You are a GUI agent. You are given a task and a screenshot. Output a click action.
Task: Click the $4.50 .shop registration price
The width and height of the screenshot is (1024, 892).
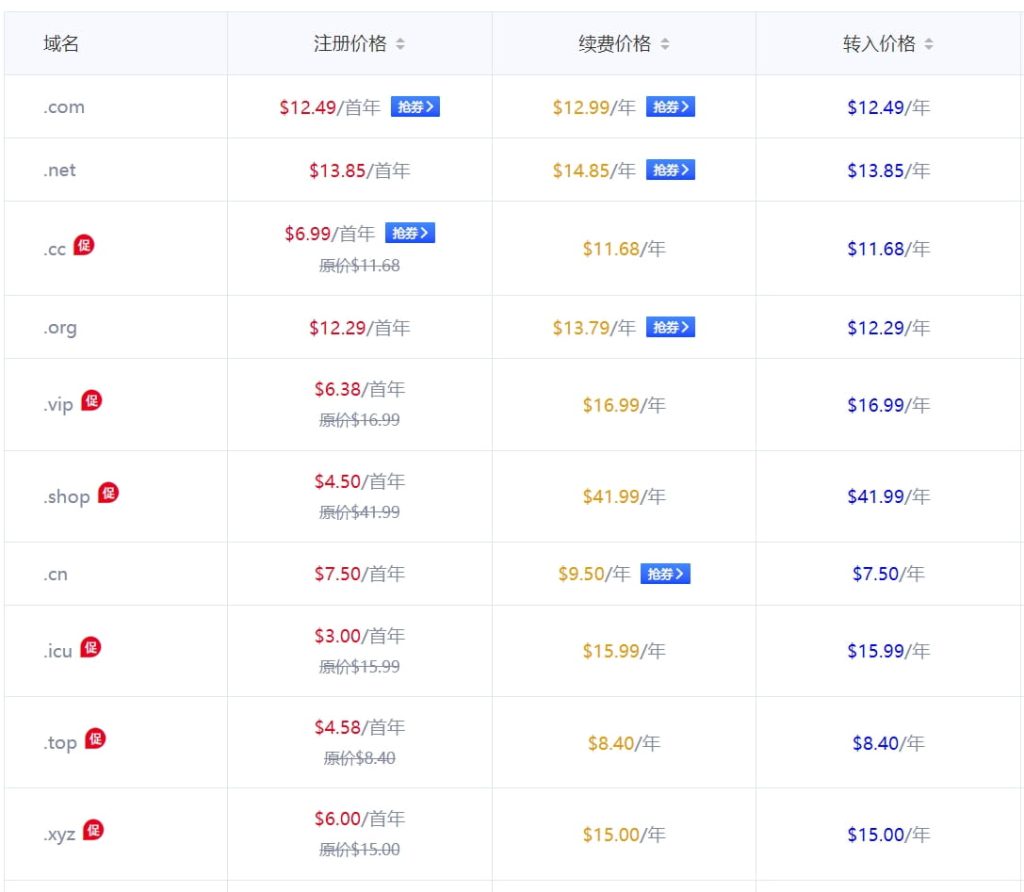[337, 481]
